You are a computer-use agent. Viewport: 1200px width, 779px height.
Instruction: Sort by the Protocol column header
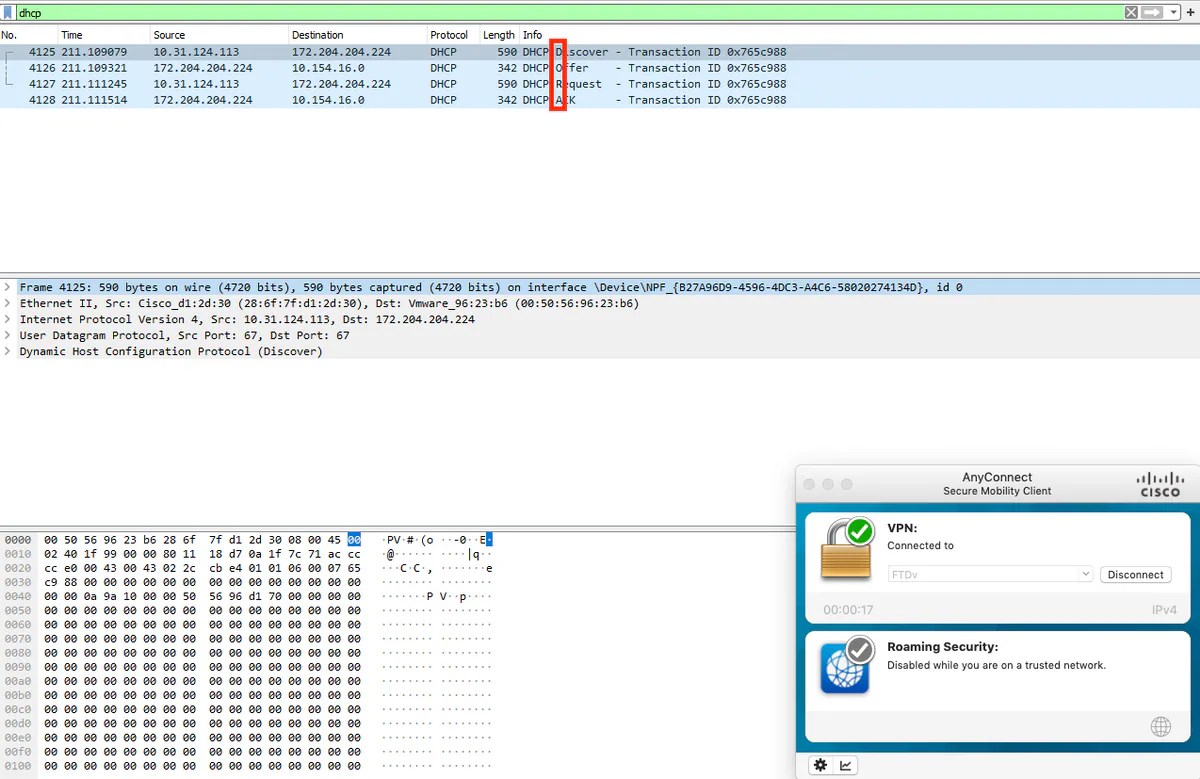(450, 33)
